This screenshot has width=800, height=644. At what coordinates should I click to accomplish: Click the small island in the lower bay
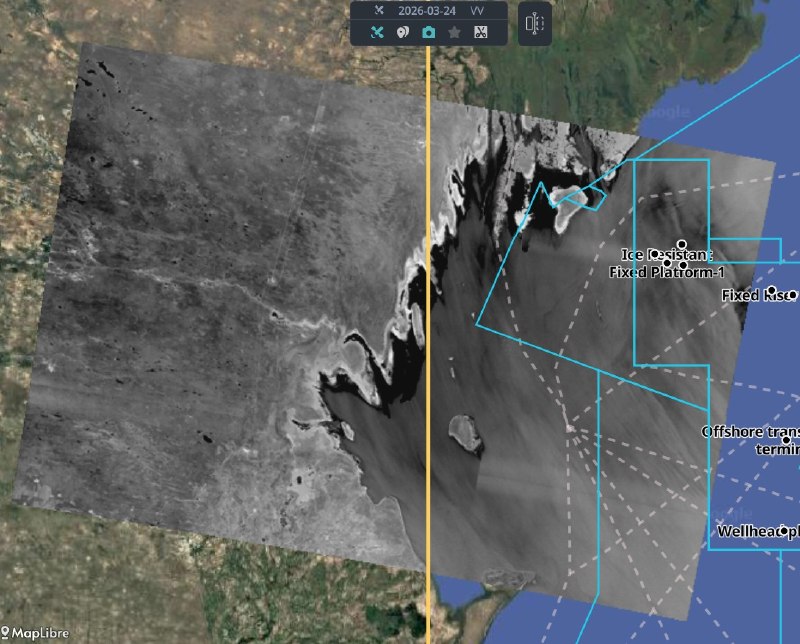[x=465, y=432]
